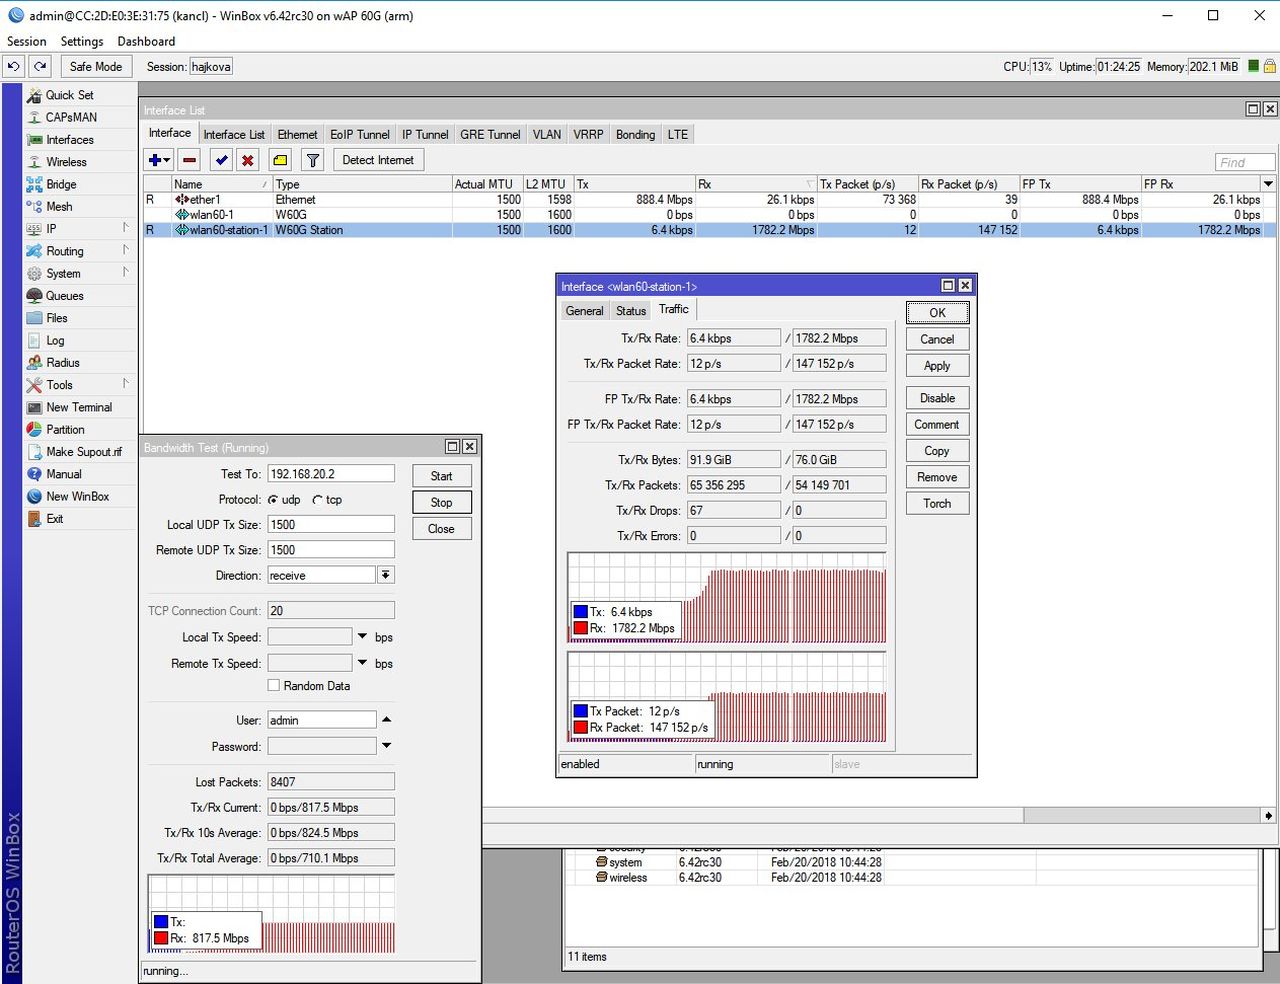
Task: Expand the IP submenu in sidebar
Action: pos(126,228)
